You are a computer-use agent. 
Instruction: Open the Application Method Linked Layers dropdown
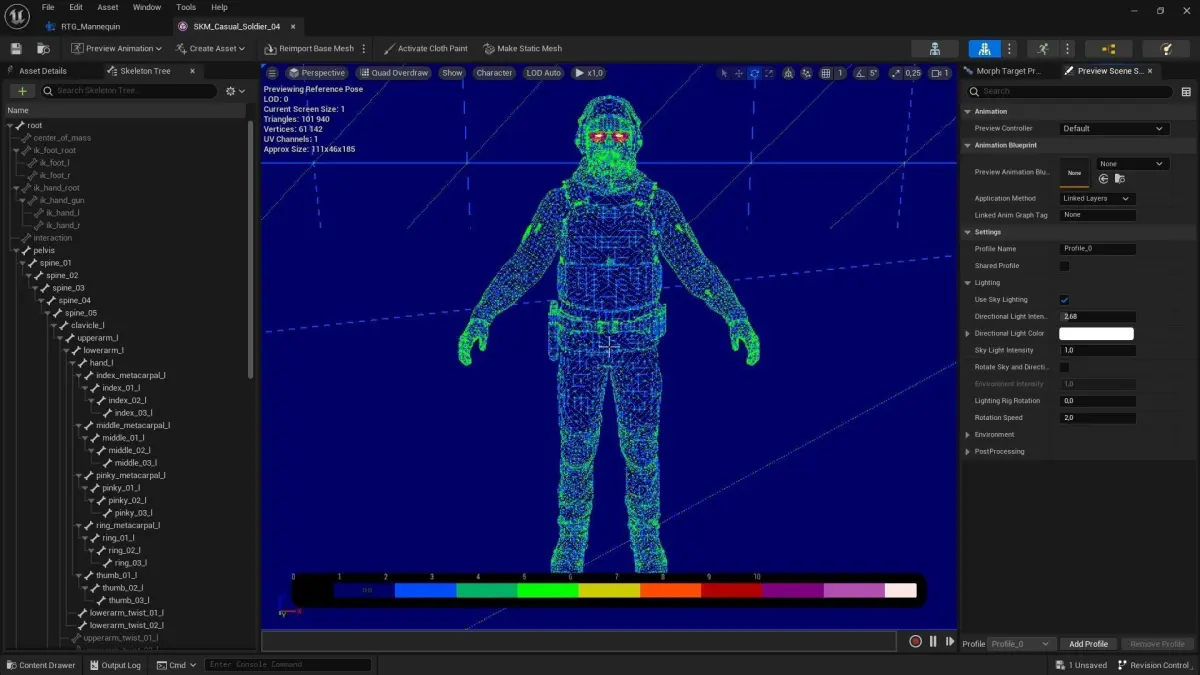1097,198
